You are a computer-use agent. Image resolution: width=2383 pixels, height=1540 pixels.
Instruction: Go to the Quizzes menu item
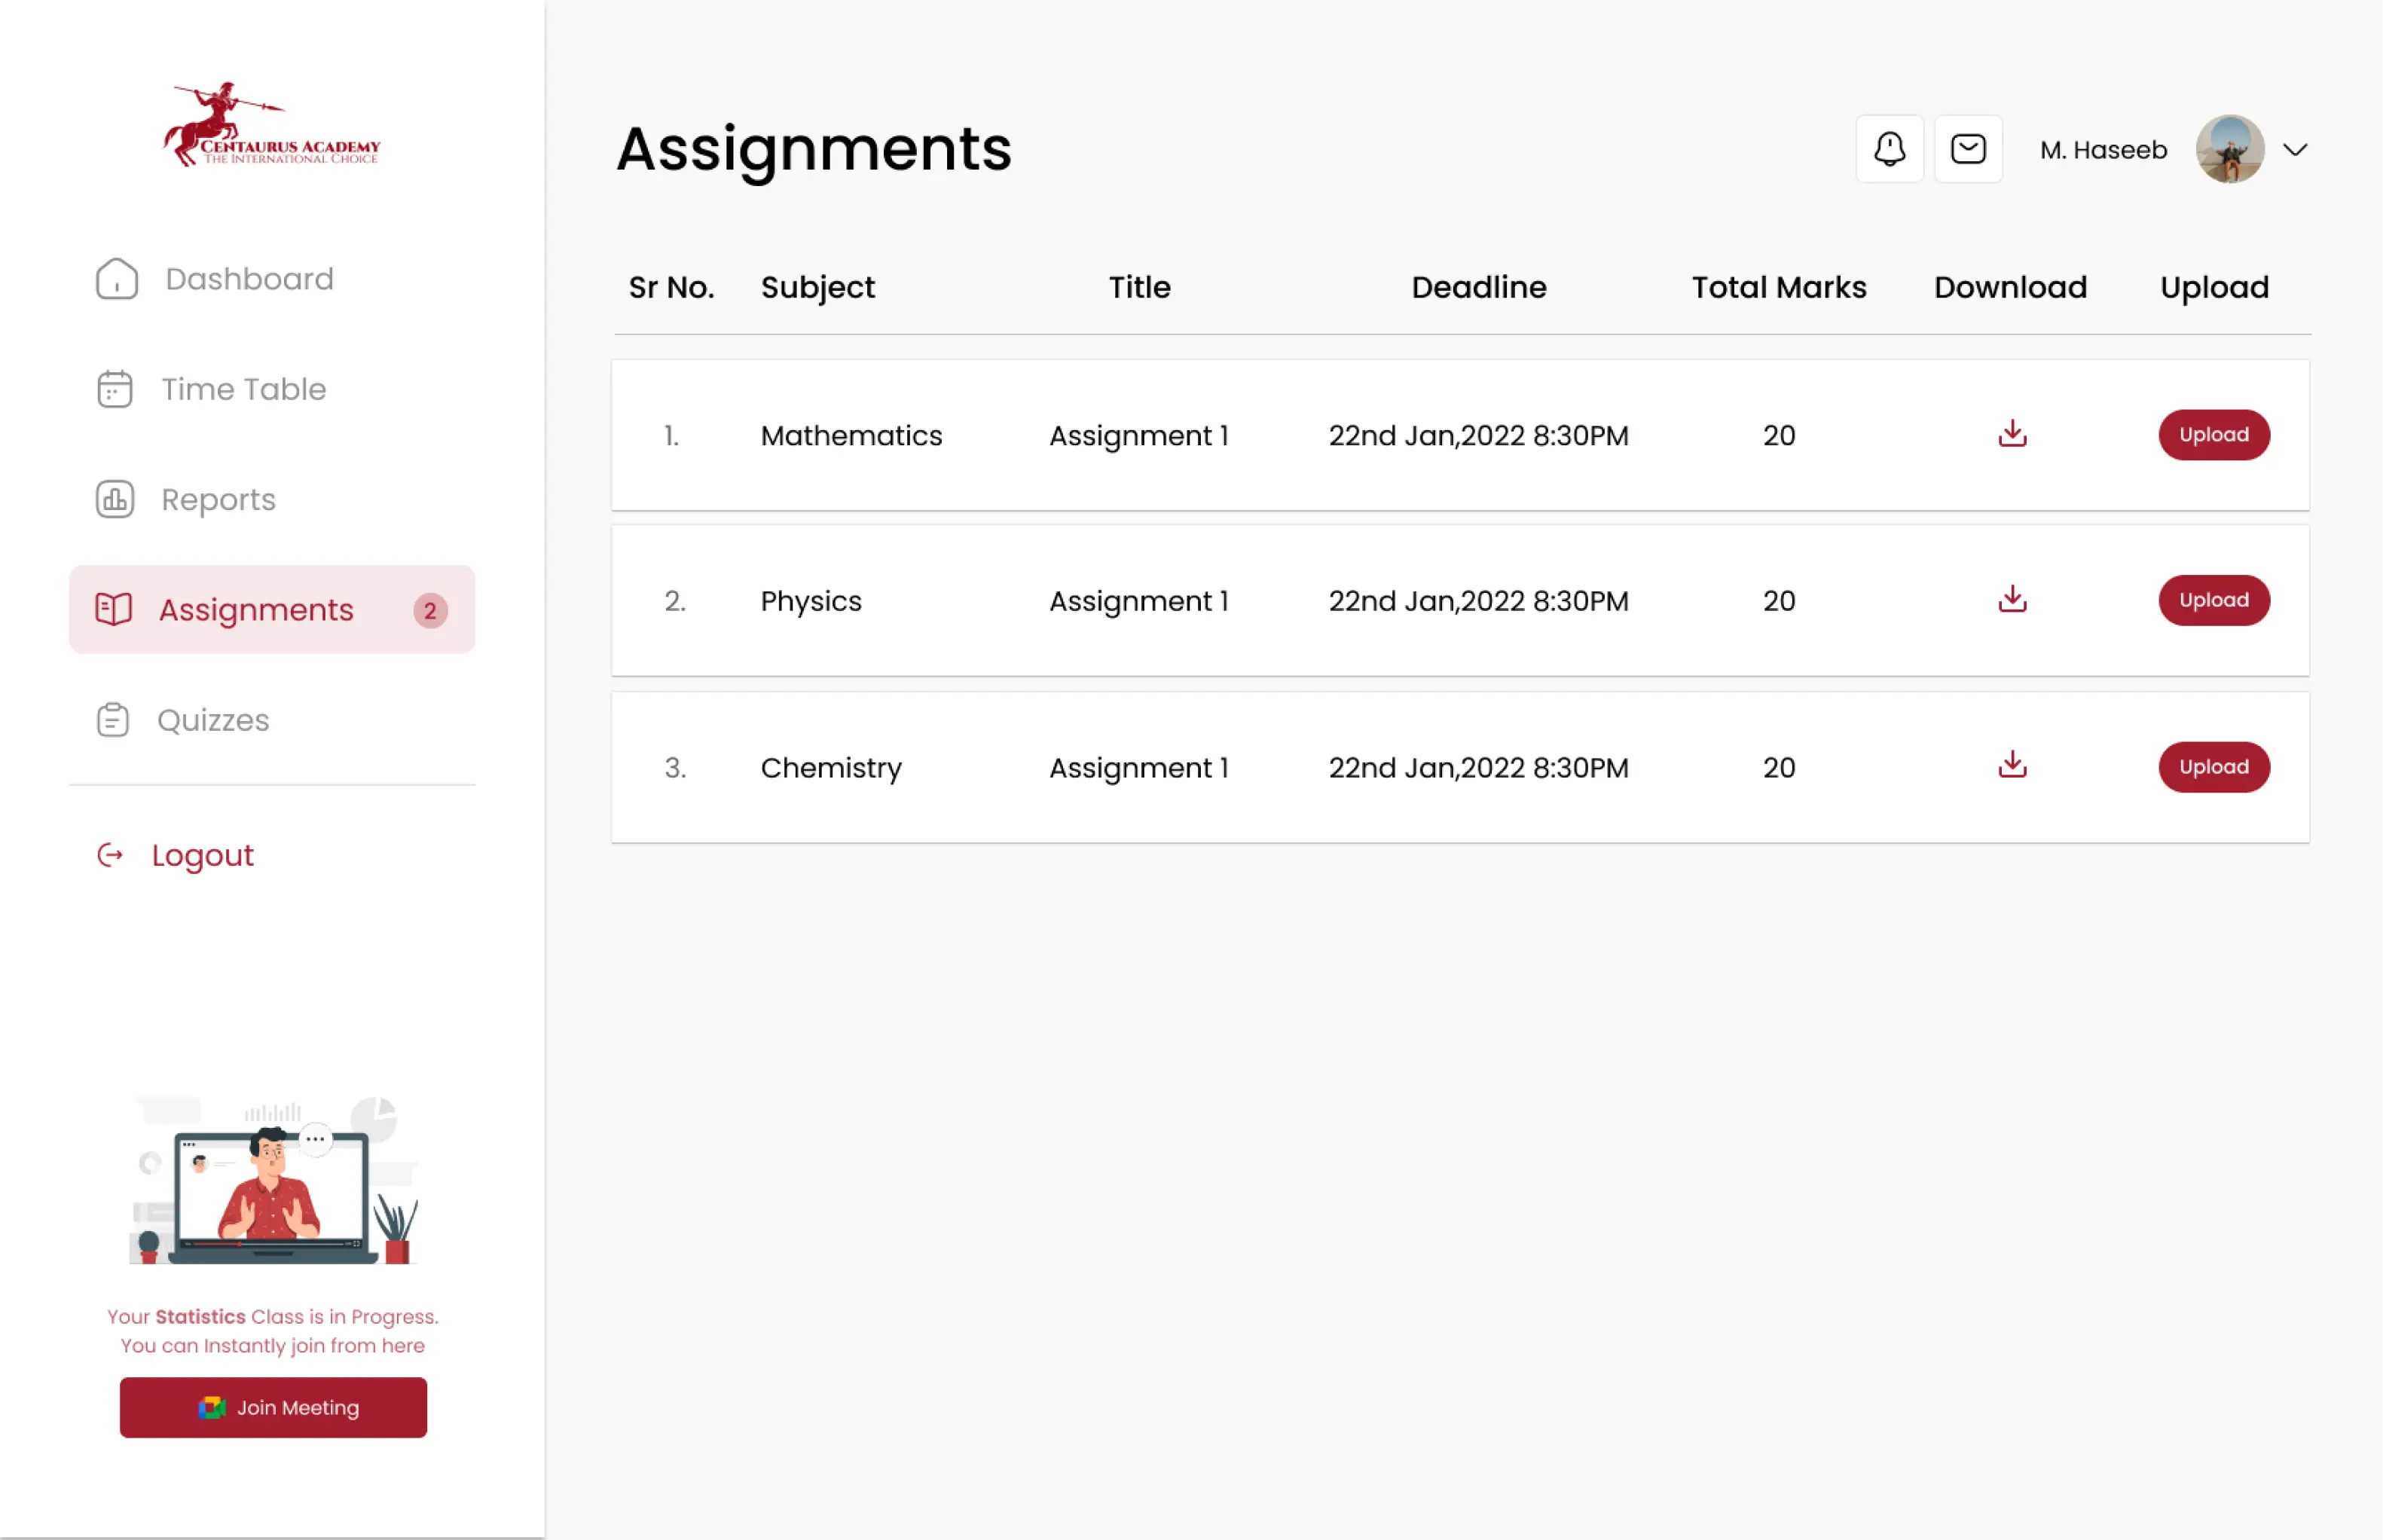point(213,720)
